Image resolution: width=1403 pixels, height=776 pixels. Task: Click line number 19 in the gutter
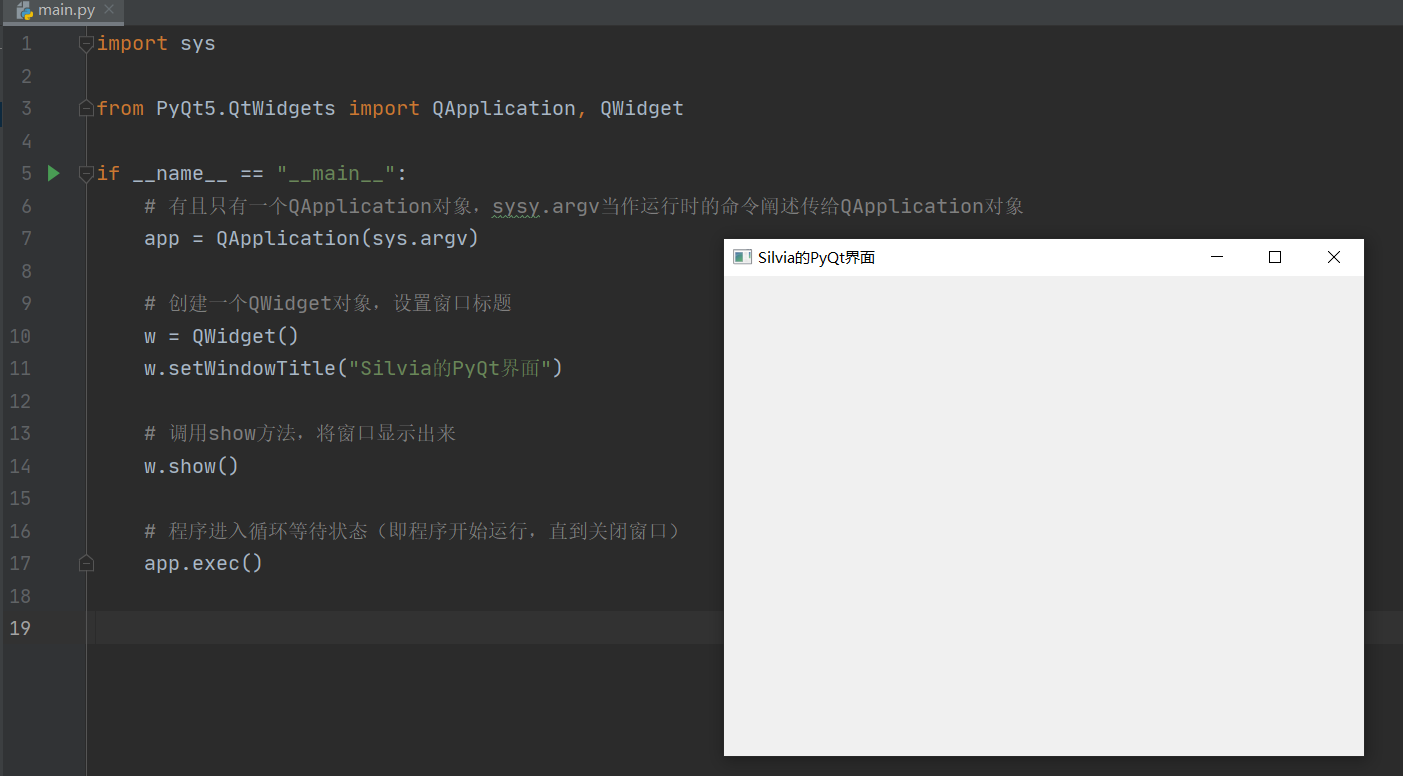coord(20,628)
